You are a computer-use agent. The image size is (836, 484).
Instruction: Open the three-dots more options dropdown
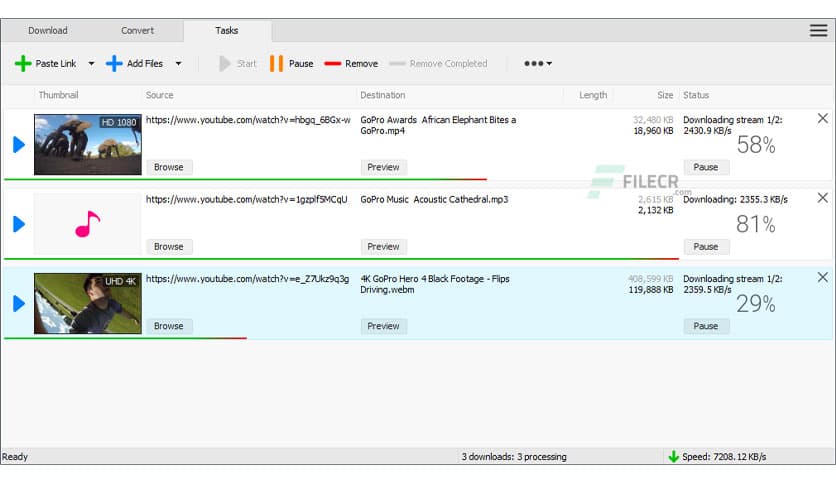[537, 63]
